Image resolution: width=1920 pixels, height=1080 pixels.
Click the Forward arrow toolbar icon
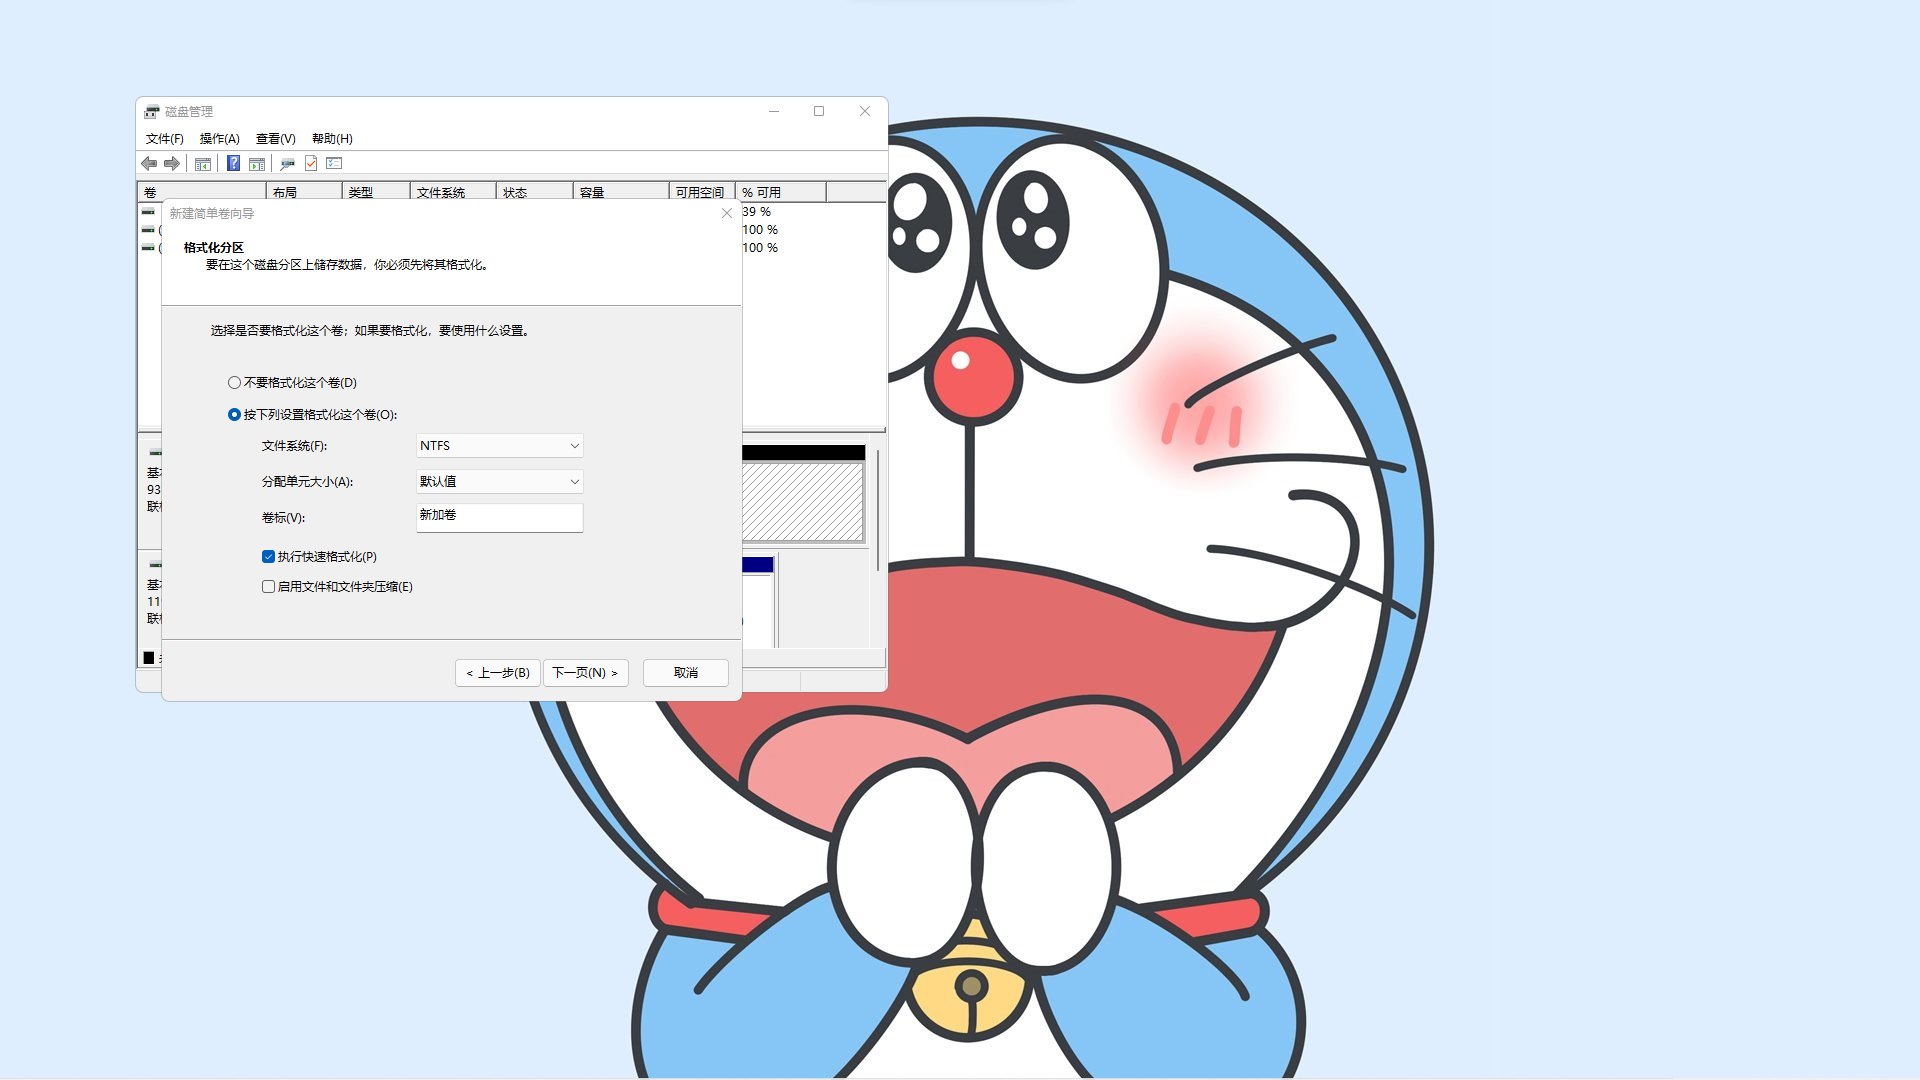(x=172, y=163)
